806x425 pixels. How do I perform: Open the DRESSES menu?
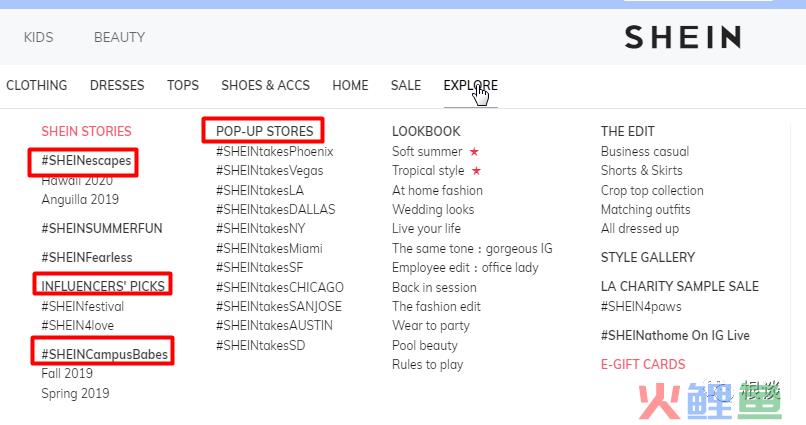117,85
